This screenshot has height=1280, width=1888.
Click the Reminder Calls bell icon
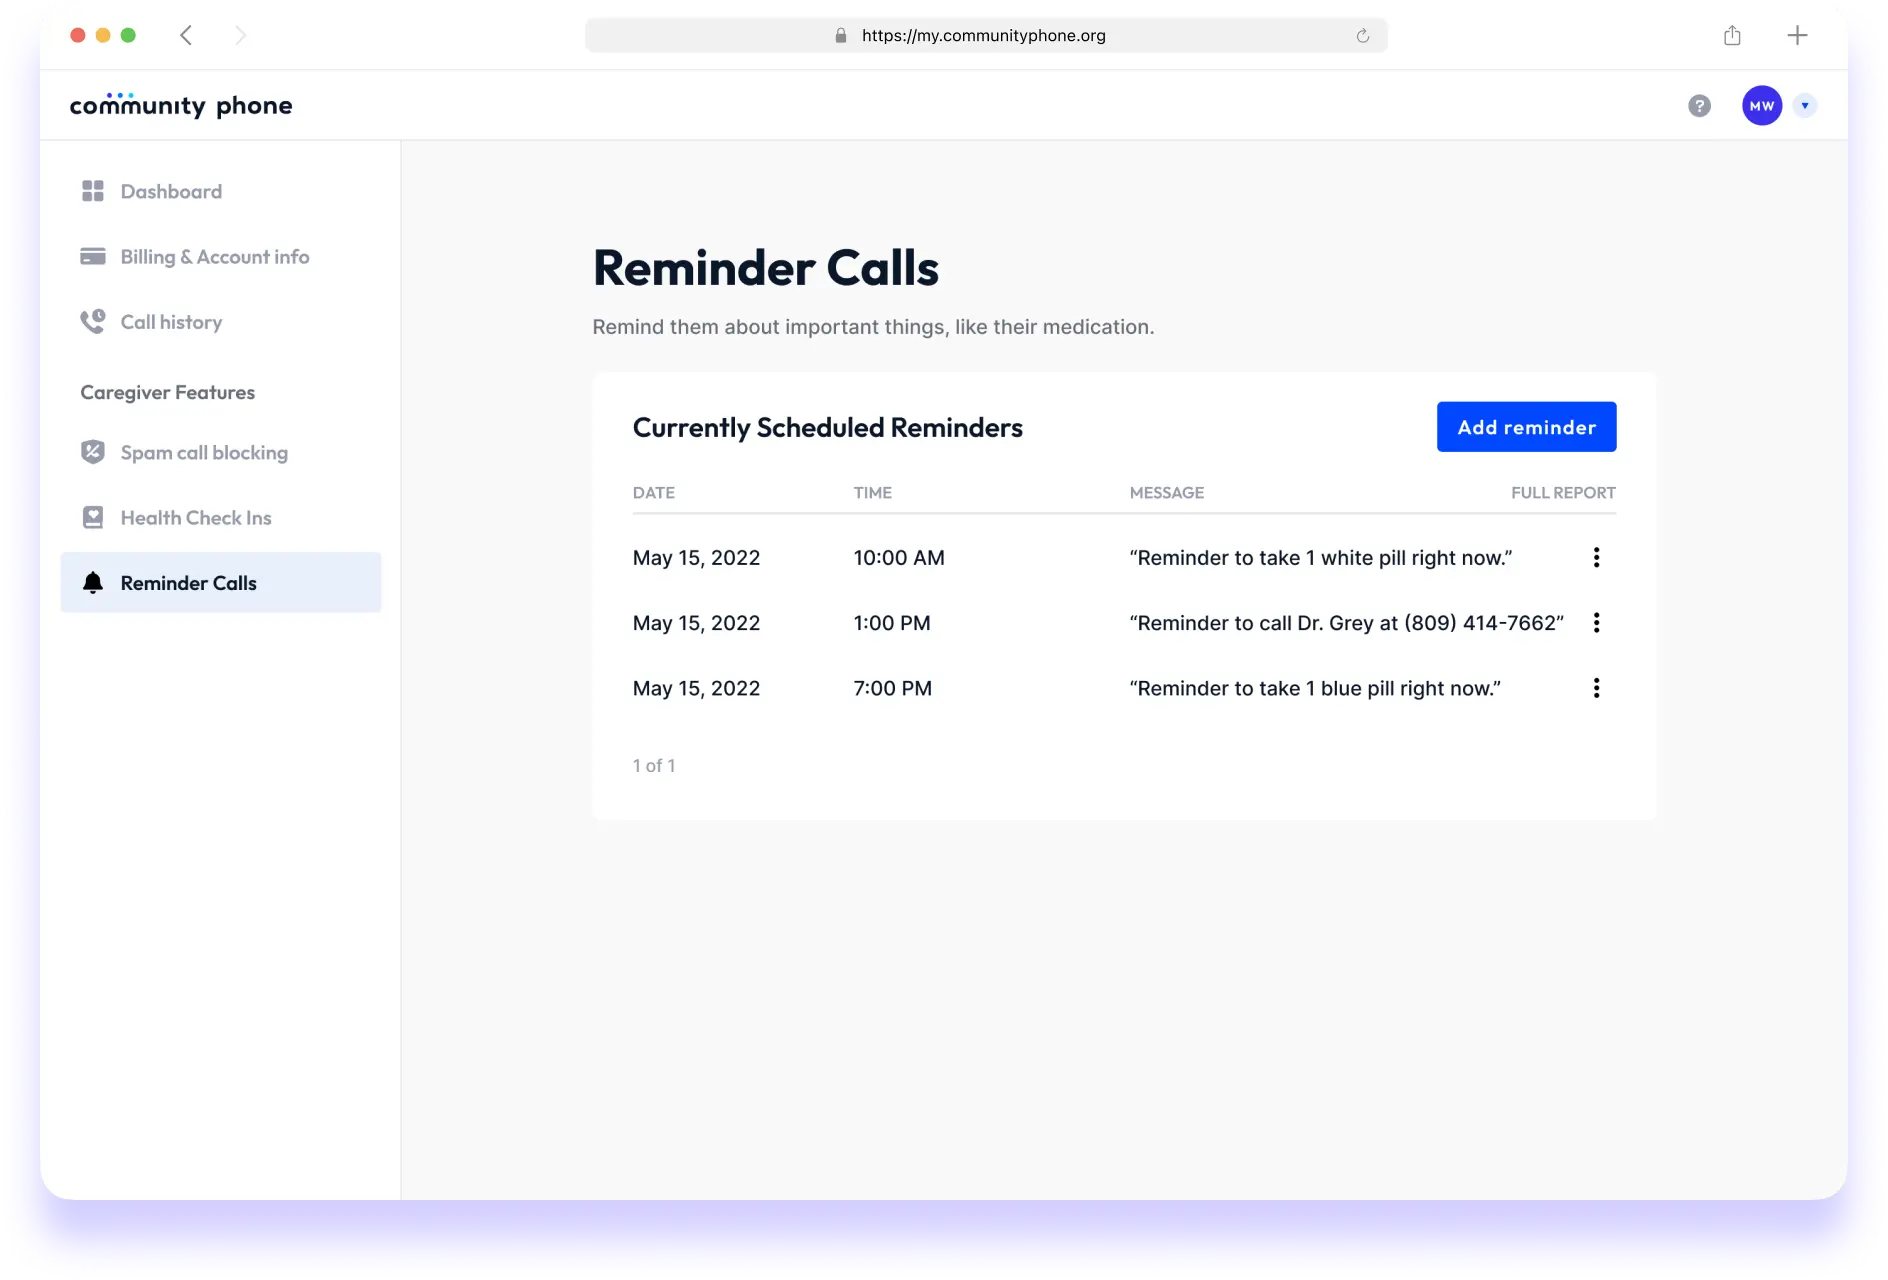(93, 583)
